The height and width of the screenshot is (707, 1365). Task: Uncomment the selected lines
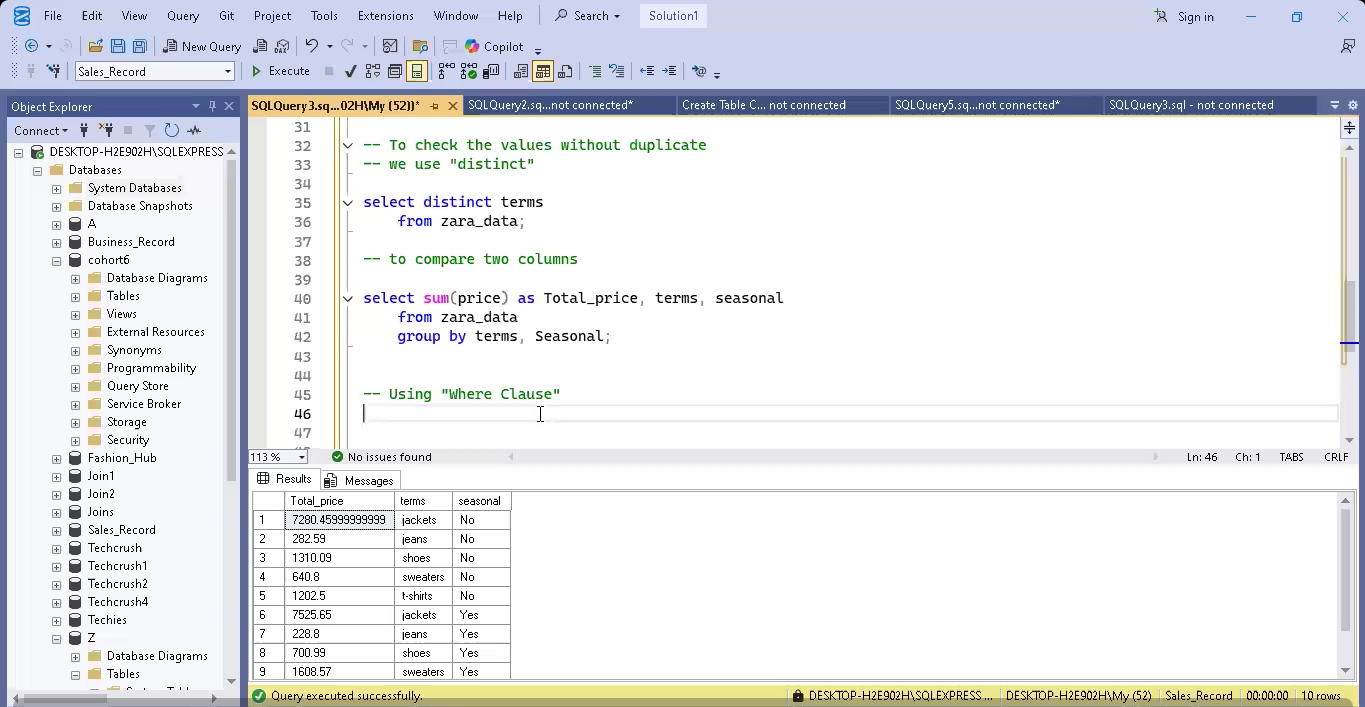tap(617, 71)
